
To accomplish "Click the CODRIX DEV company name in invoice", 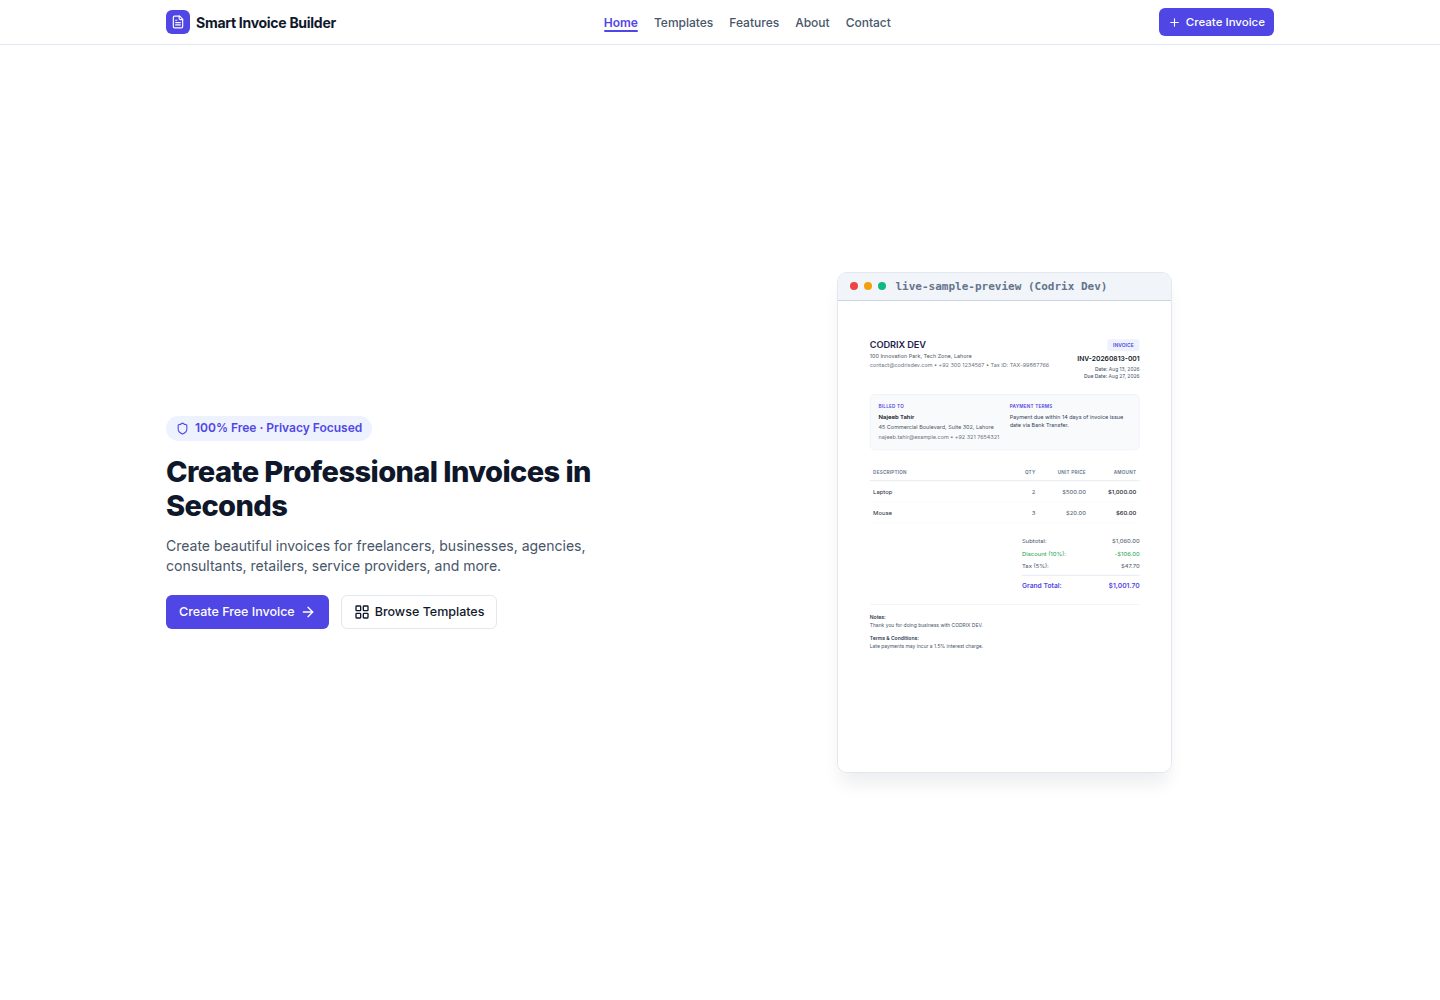I will coord(898,344).
